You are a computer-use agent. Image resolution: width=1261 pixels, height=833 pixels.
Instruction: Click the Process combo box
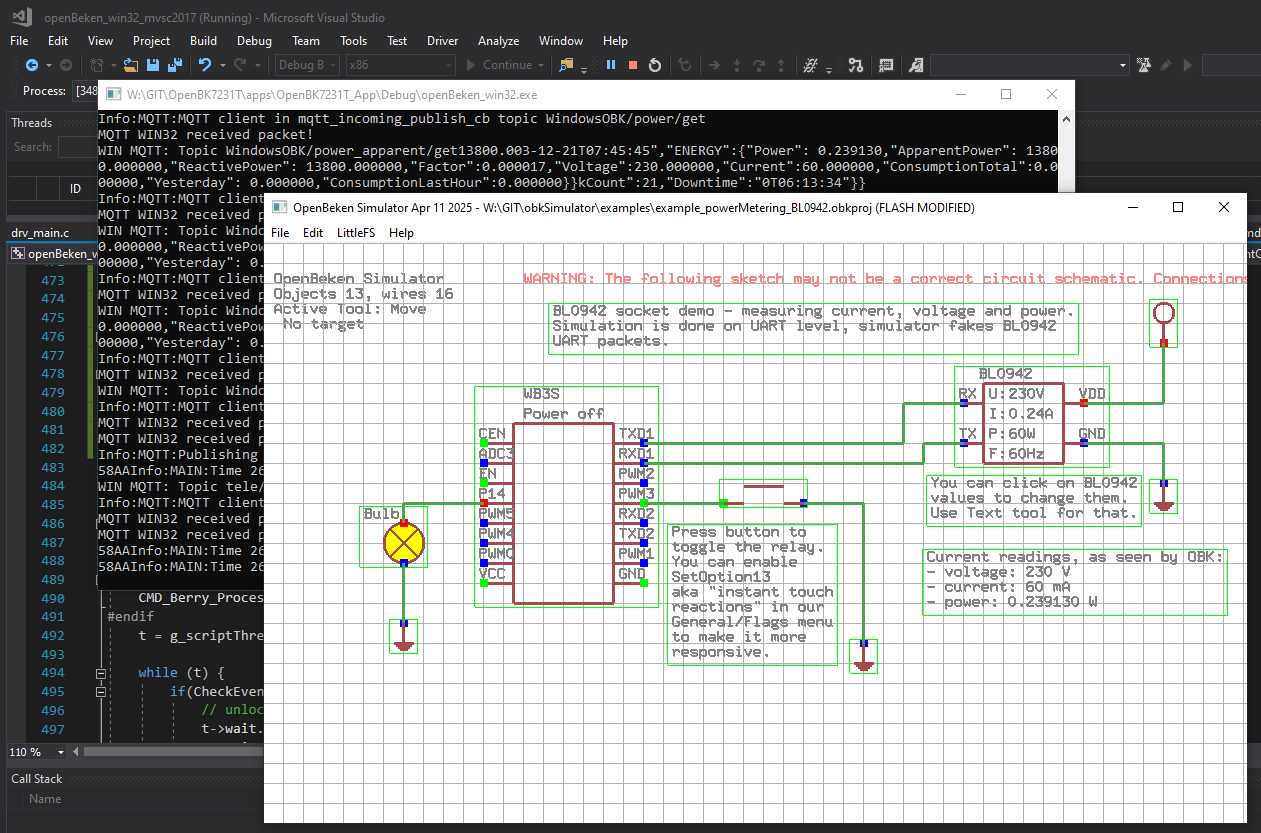[84, 90]
